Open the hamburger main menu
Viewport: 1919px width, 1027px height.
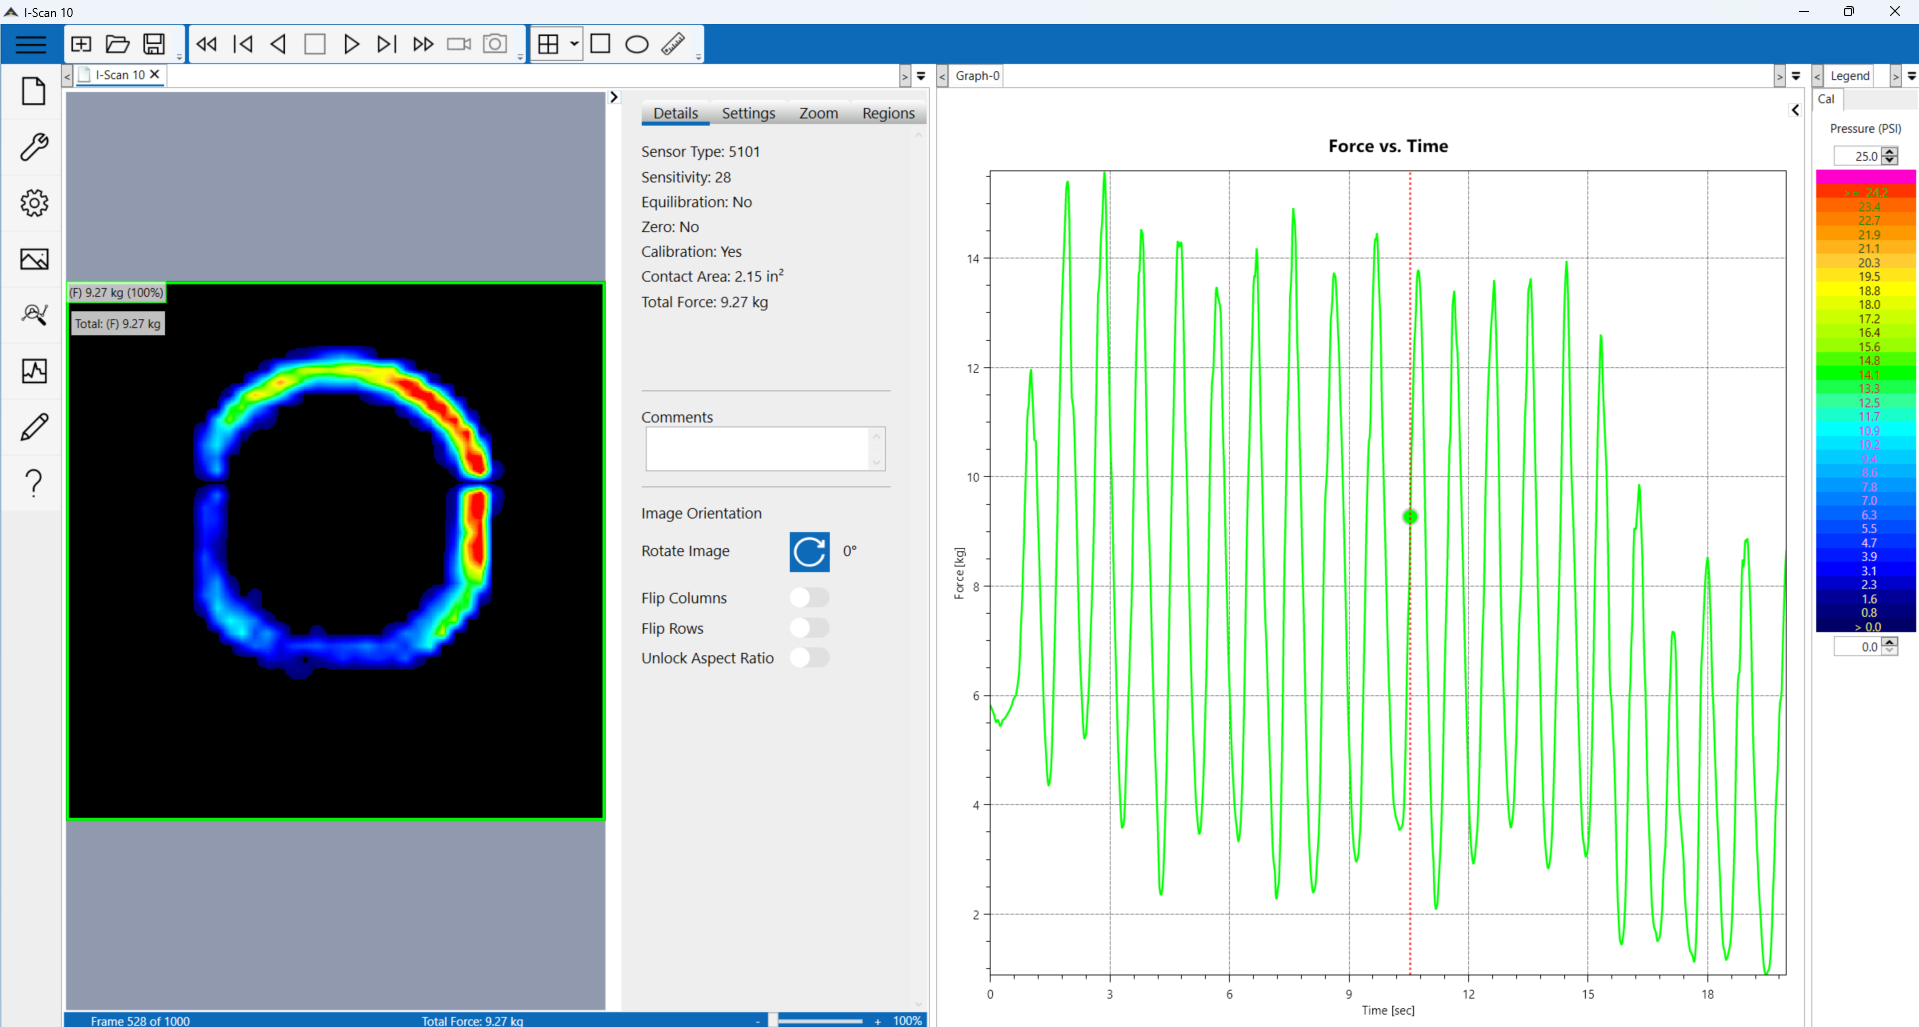pos(31,44)
